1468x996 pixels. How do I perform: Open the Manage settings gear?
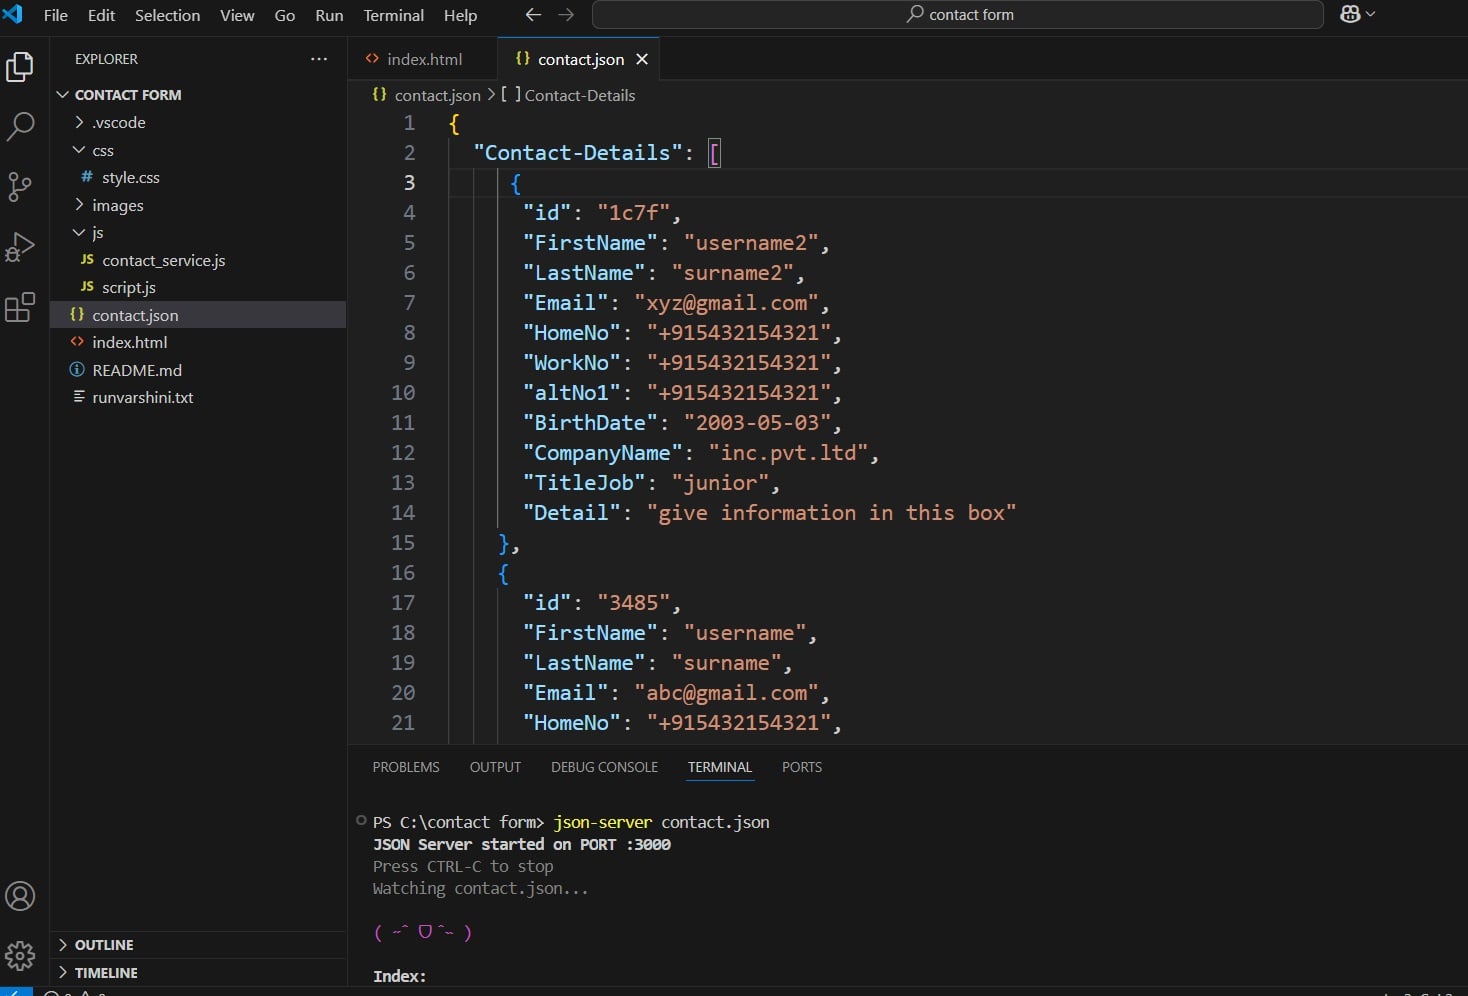[20, 956]
